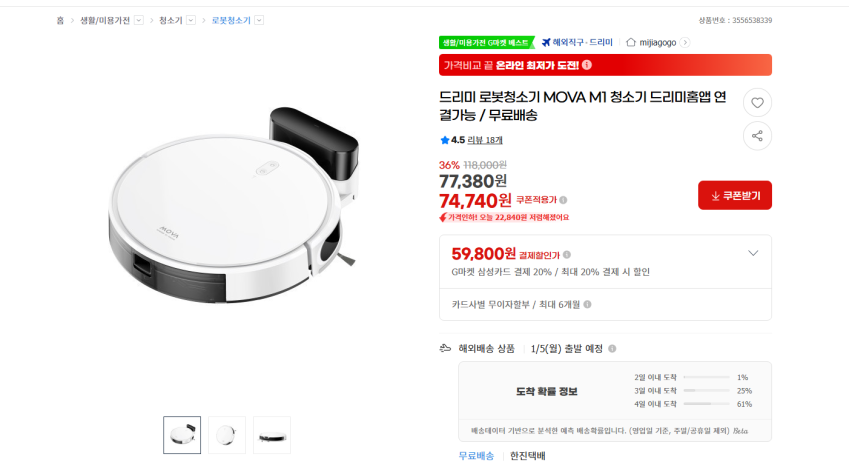The height and width of the screenshot is (468, 849).
Task: Select the side-view product thumbnail
Action: click(x=272, y=435)
